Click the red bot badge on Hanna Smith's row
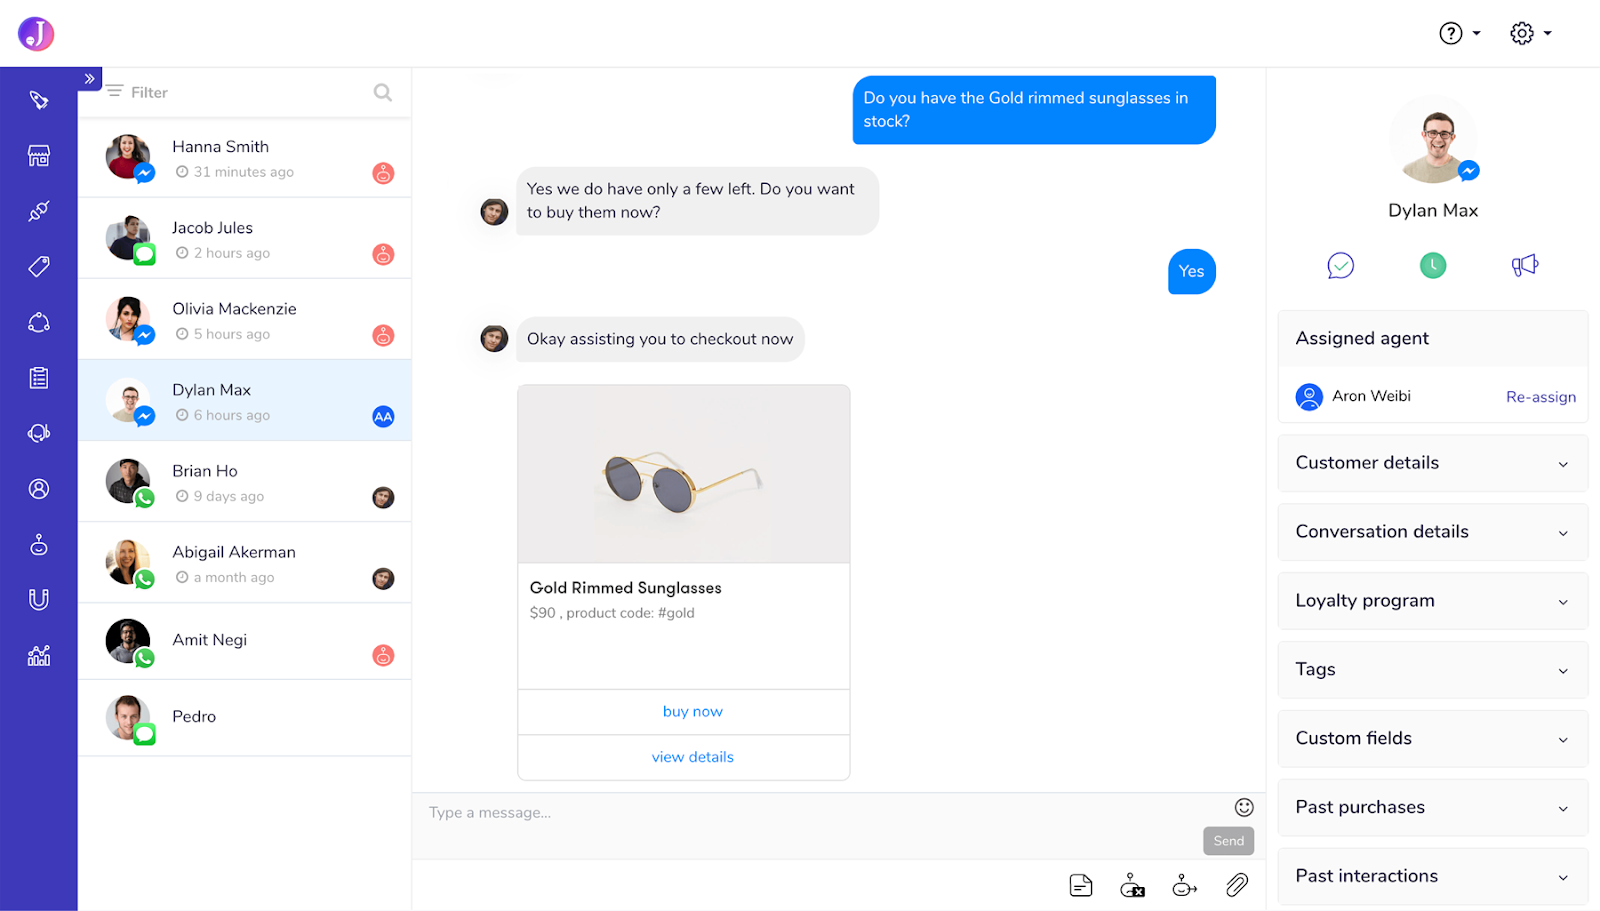1600x911 pixels. pyautogui.click(x=383, y=173)
